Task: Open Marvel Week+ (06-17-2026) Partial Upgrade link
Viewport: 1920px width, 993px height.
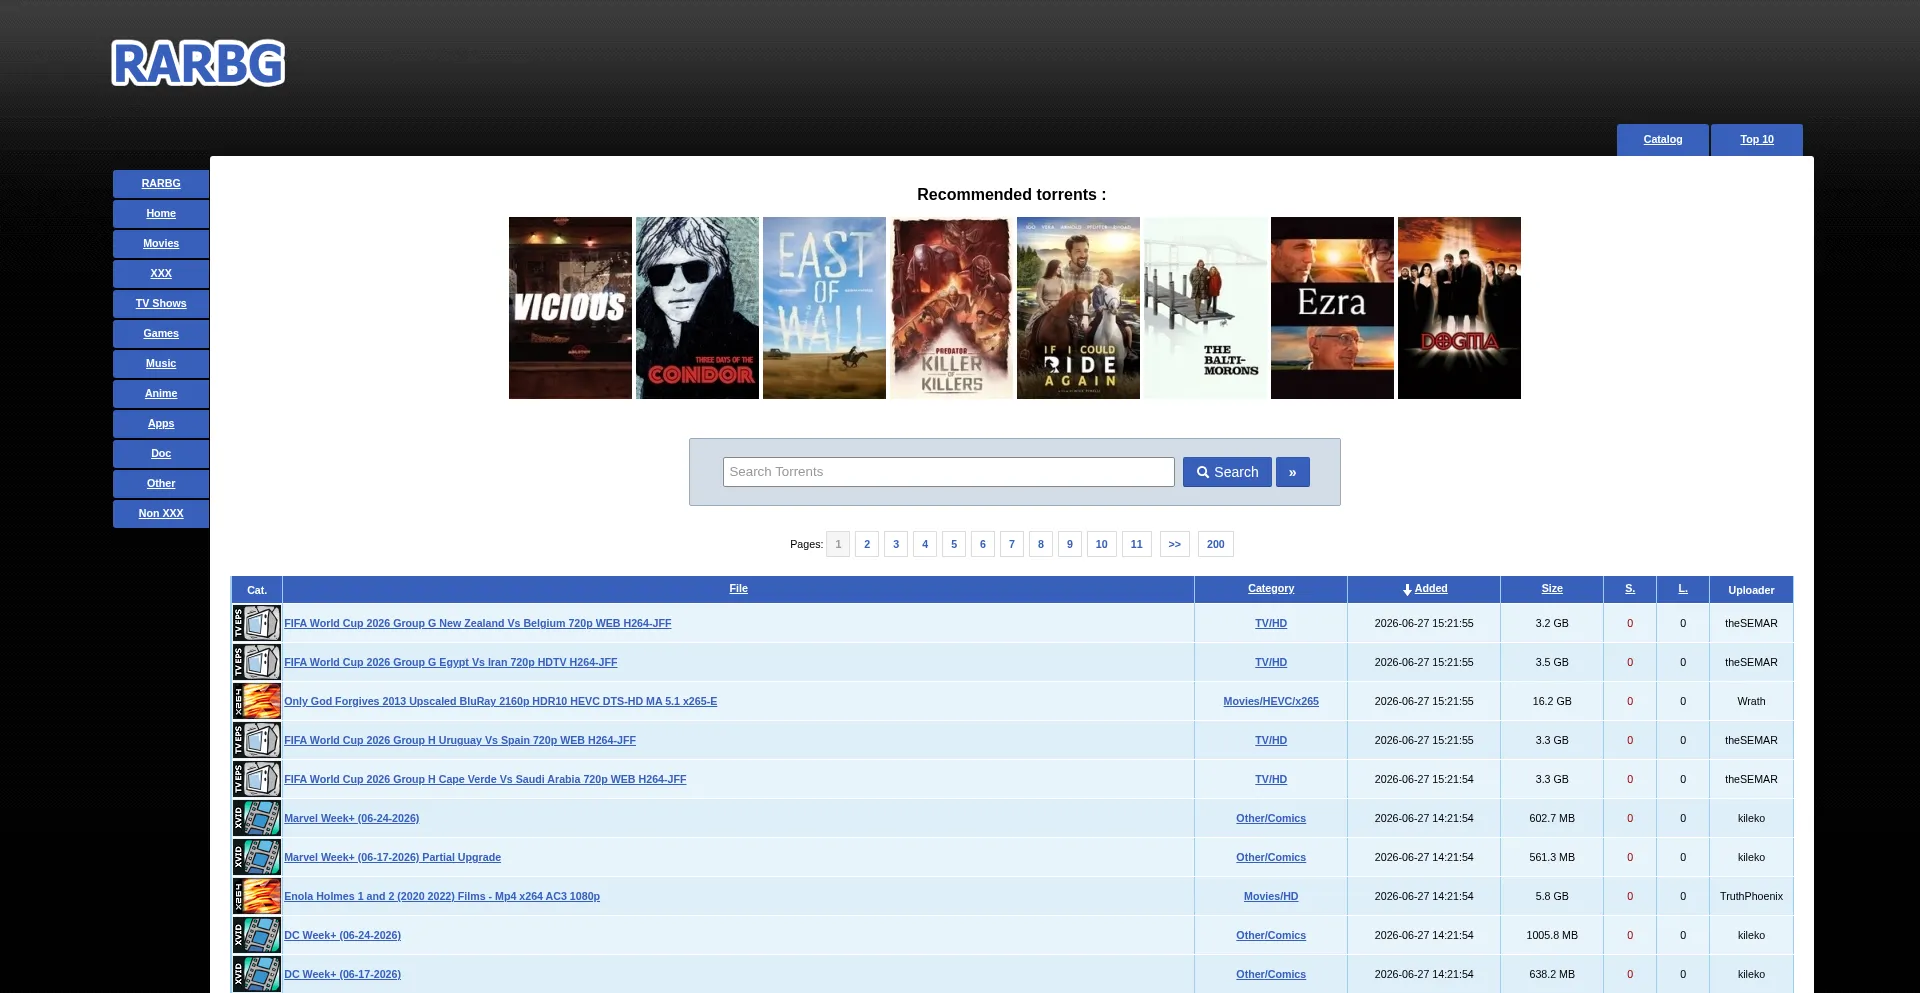Action: [393, 857]
